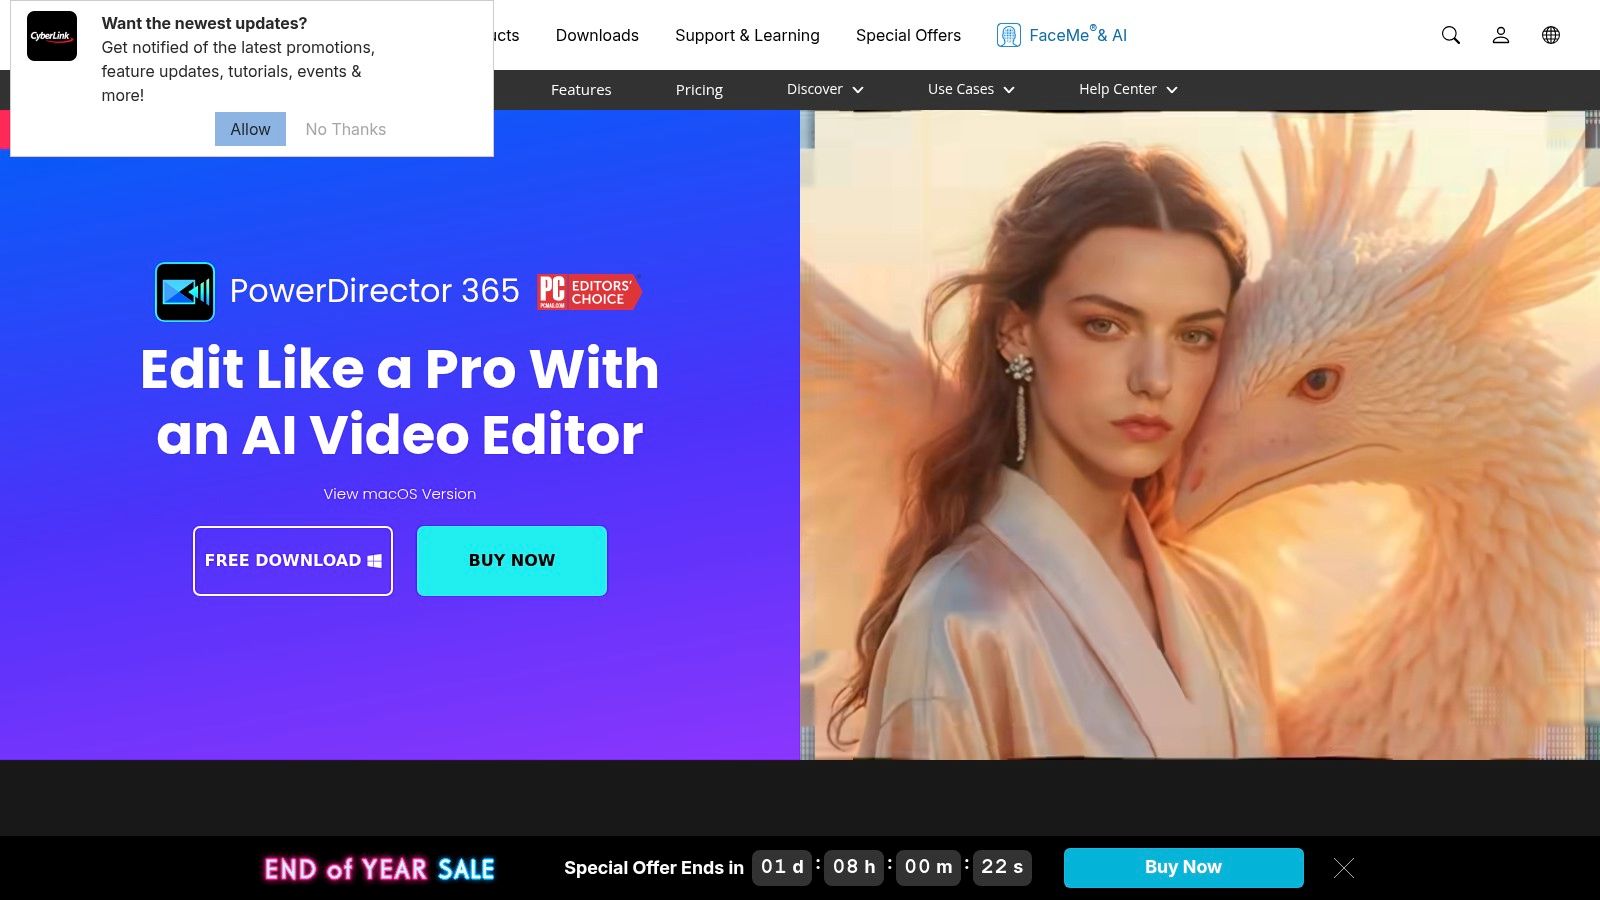The image size is (1600, 900).
Task: Click the CyberLink logo in notification popup
Action: click(x=52, y=36)
